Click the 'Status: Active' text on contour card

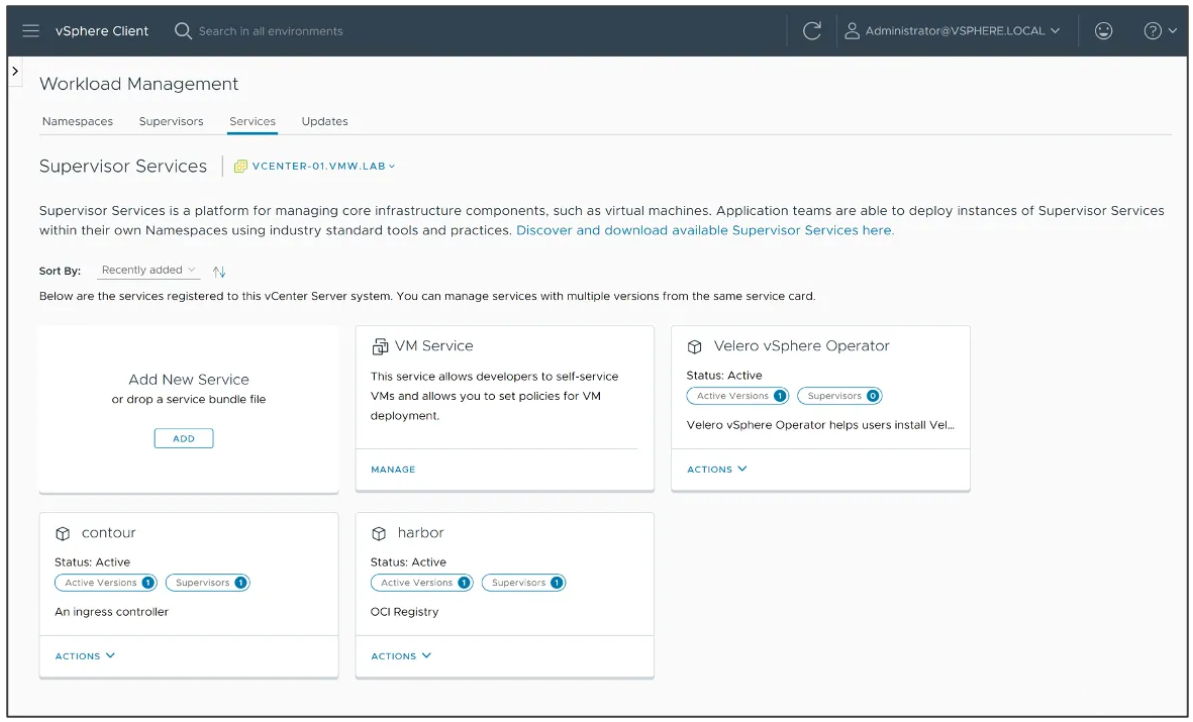92,562
